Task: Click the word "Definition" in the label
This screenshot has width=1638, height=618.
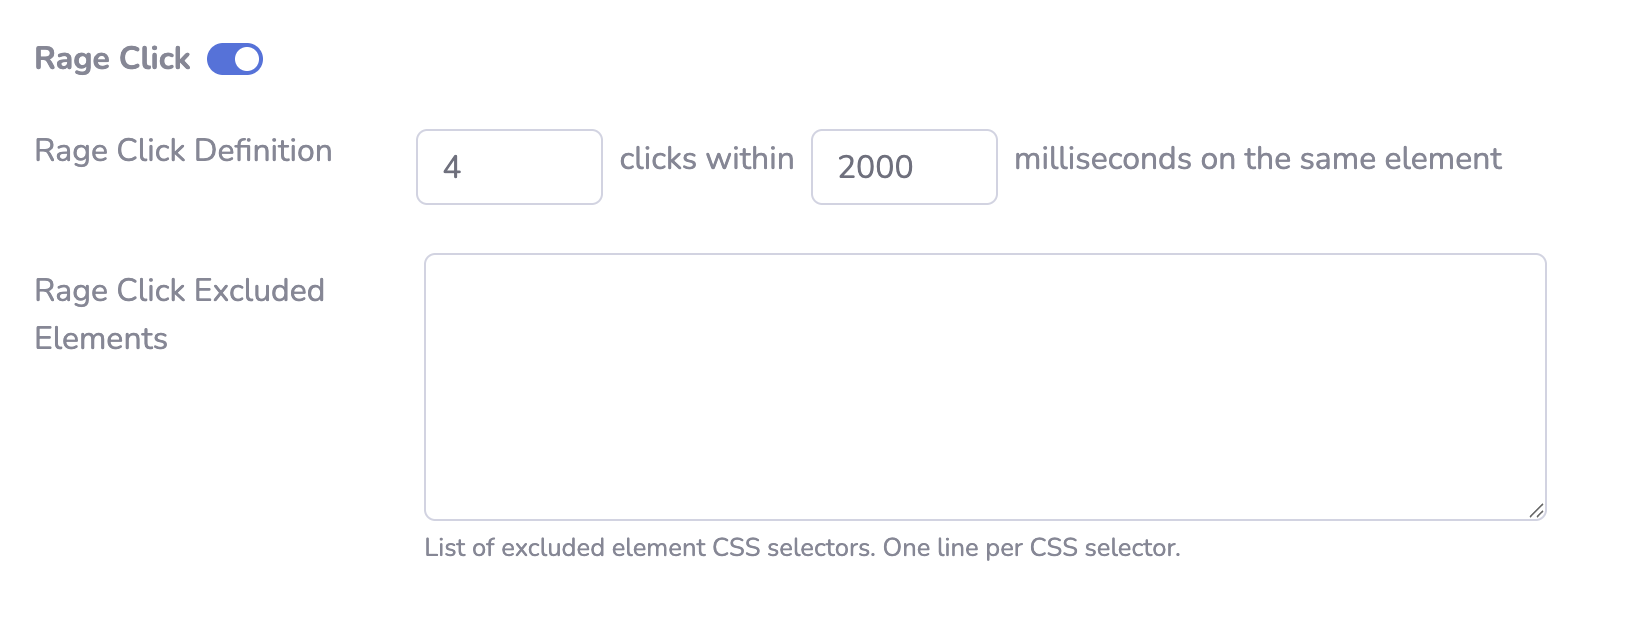Action: tap(263, 151)
